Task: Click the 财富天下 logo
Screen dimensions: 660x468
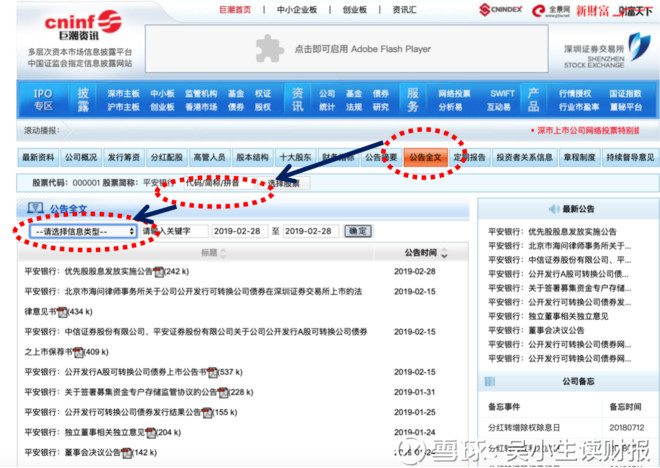Action: click(634, 11)
